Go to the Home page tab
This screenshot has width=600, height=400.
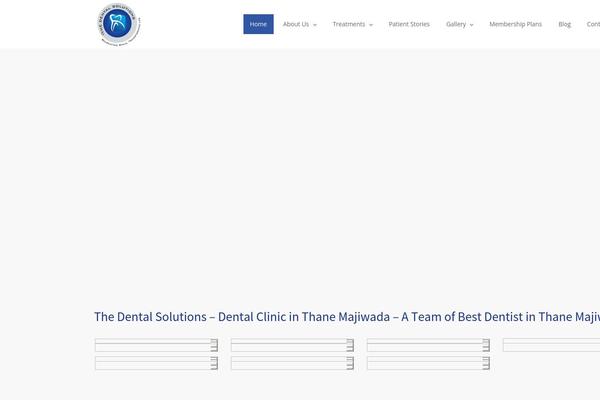tap(258, 24)
